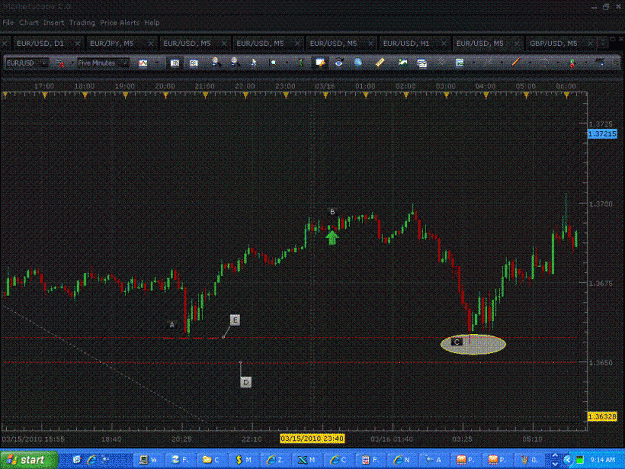The image size is (625, 469).
Task: Expand the arrow next to the chart type icon
Action: (x=157, y=63)
